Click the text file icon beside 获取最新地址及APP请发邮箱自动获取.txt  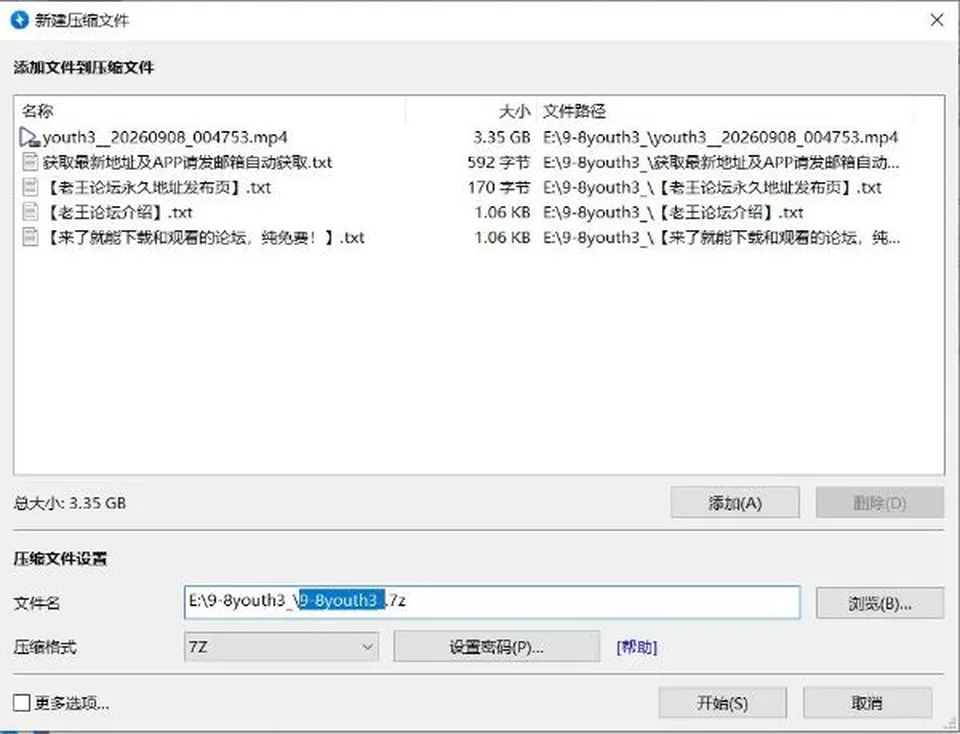(x=29, y=162)
